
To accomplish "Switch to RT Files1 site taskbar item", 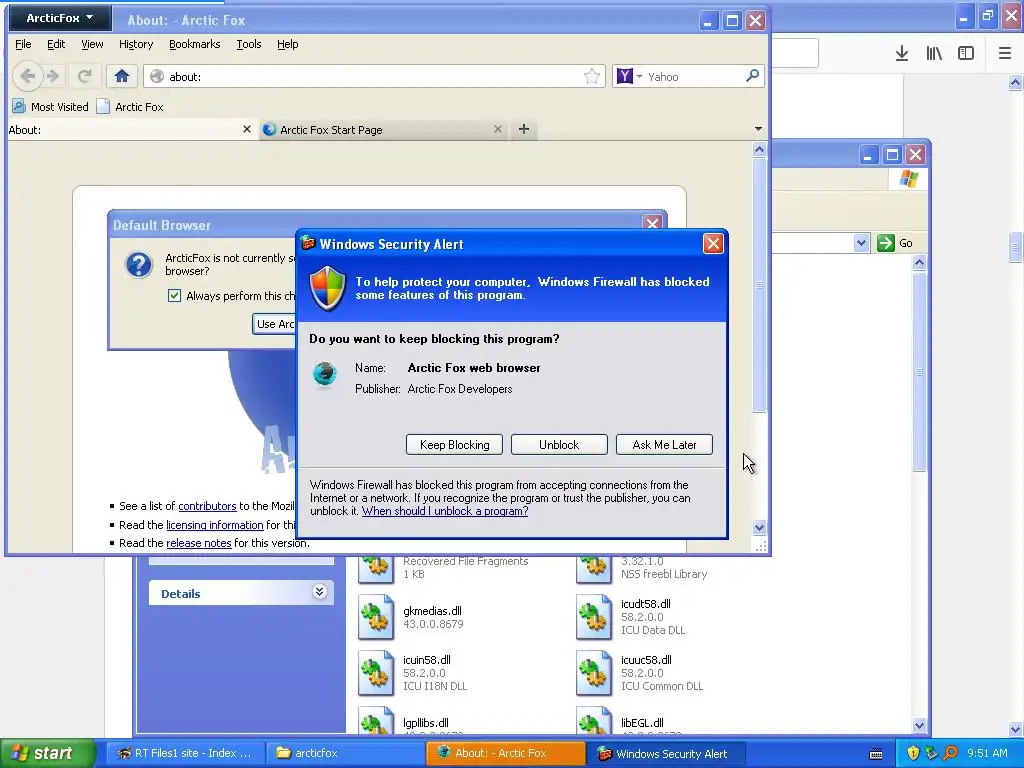I will click(184, 753).
